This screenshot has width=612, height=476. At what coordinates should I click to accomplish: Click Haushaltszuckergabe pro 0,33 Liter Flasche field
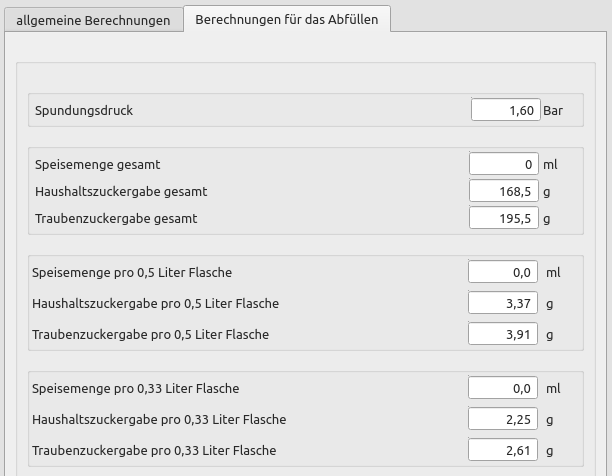[503, 419]
